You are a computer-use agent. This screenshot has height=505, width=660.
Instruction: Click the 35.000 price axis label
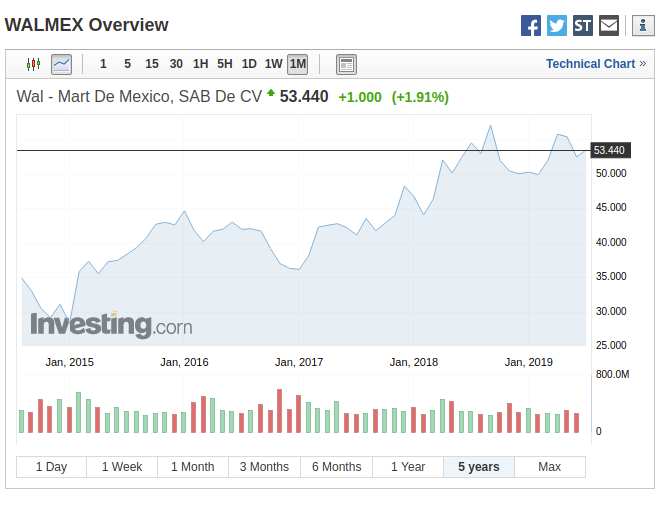611,276
